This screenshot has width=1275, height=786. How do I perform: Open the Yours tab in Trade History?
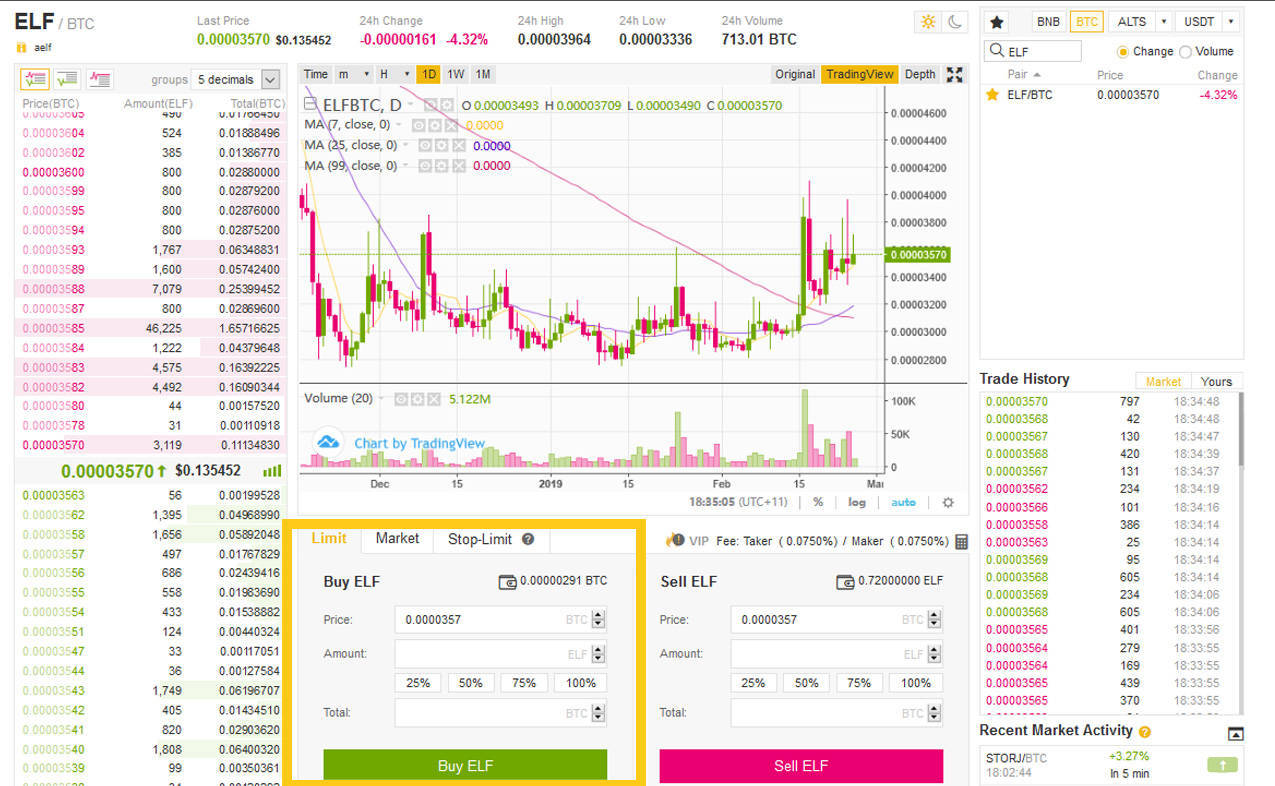point(1216,381)
